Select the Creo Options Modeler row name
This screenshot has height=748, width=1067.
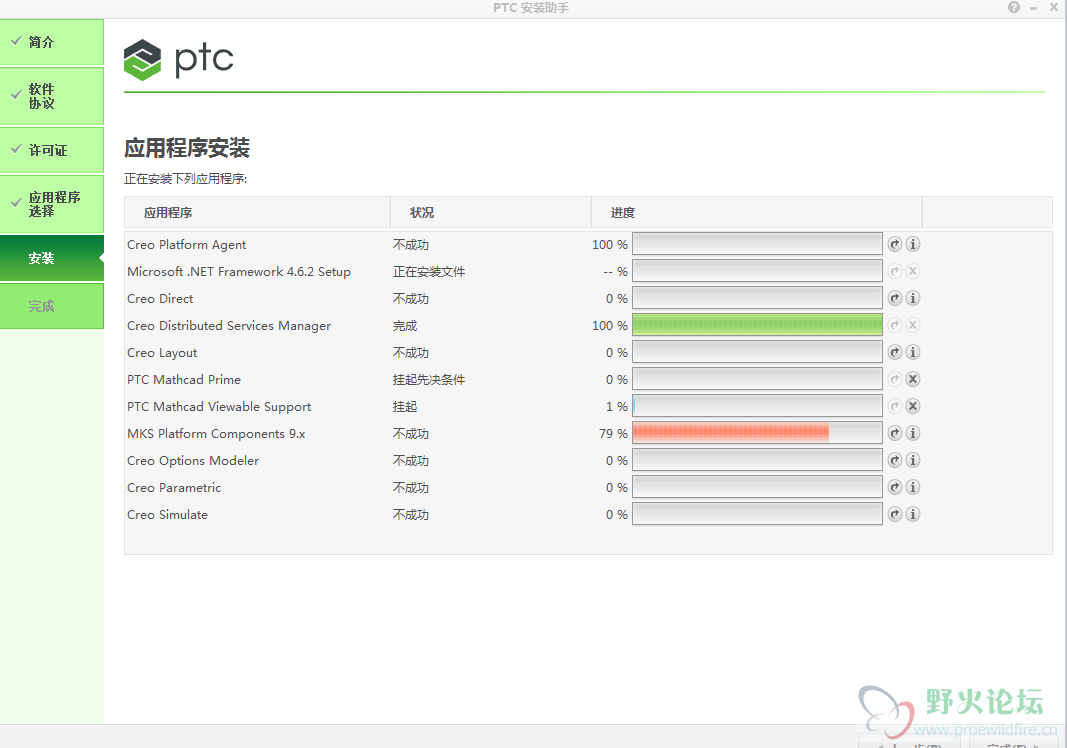[x=193, y=461]
